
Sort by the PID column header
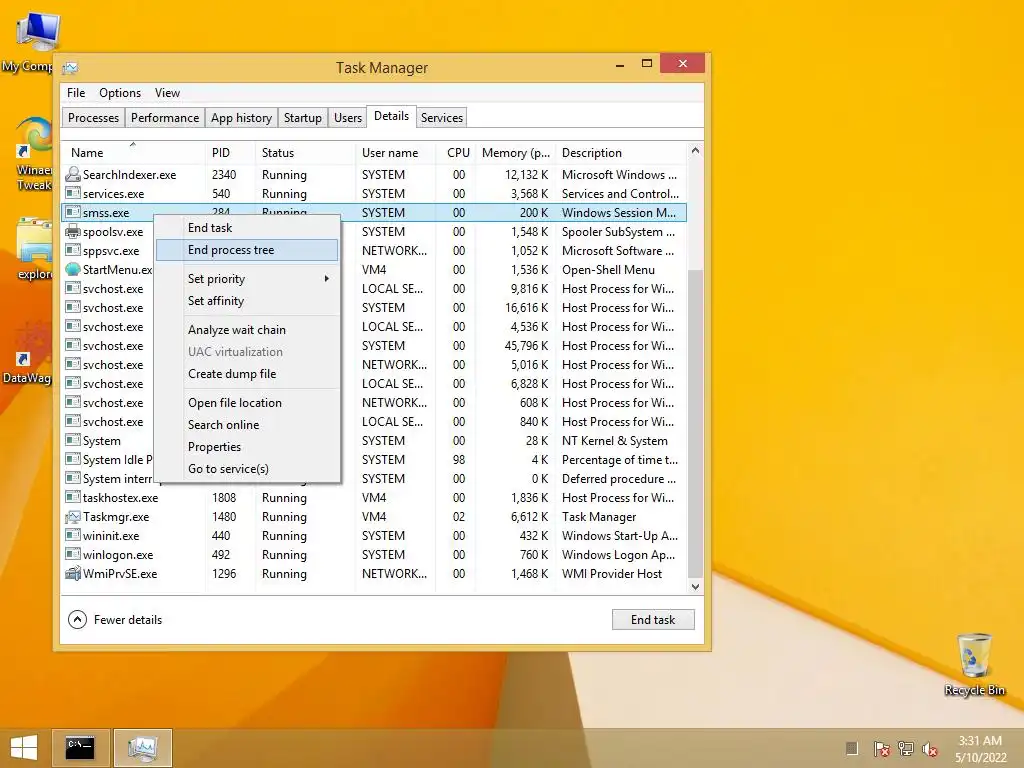[x=230, y=153]
